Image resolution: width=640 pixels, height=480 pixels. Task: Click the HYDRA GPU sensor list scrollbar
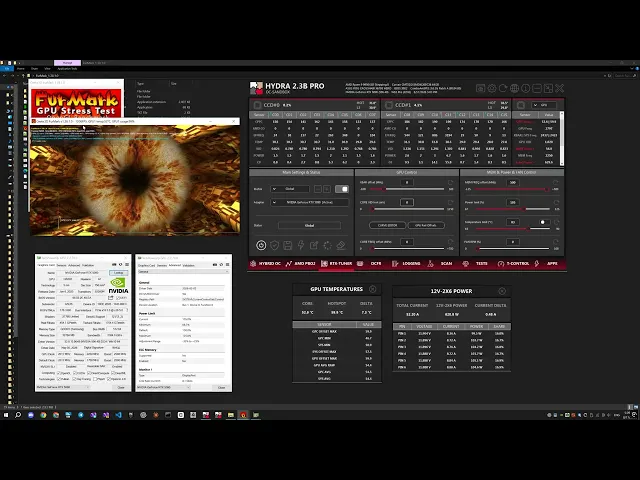562,138
